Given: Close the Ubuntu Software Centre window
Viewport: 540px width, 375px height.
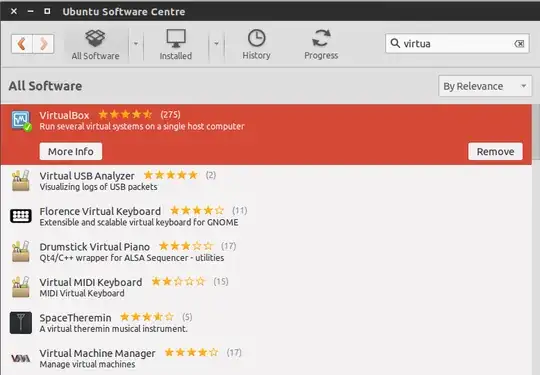Looking at the screenshot, I should pyautogui.click(x=14, y=11).
